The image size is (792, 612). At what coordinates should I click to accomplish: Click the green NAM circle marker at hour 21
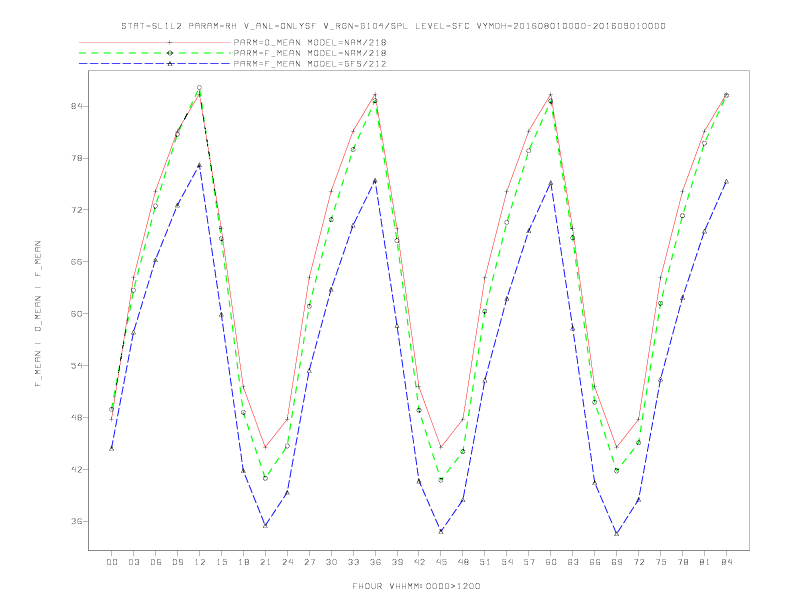point(265,478)
